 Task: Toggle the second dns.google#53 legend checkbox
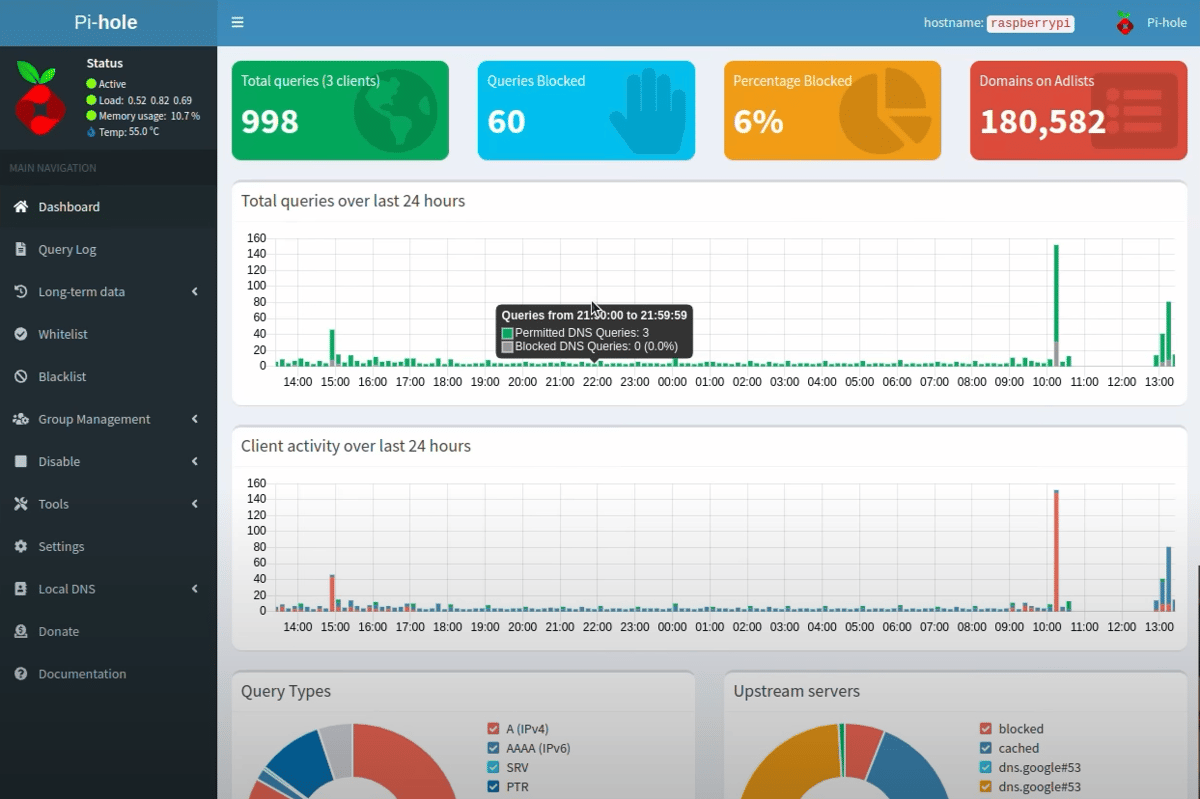pyautogui.click(x=986, y=787)
